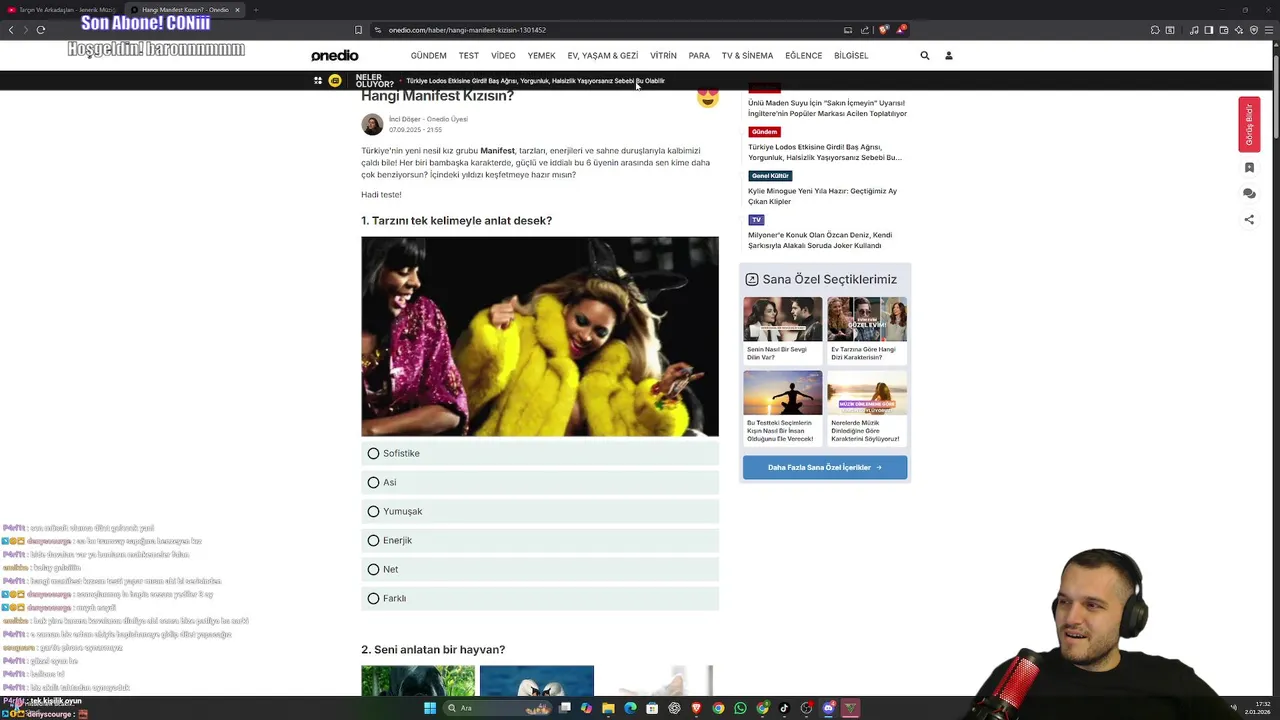
Task: Open File Explorer from taskbar
Action: point(608,708)
